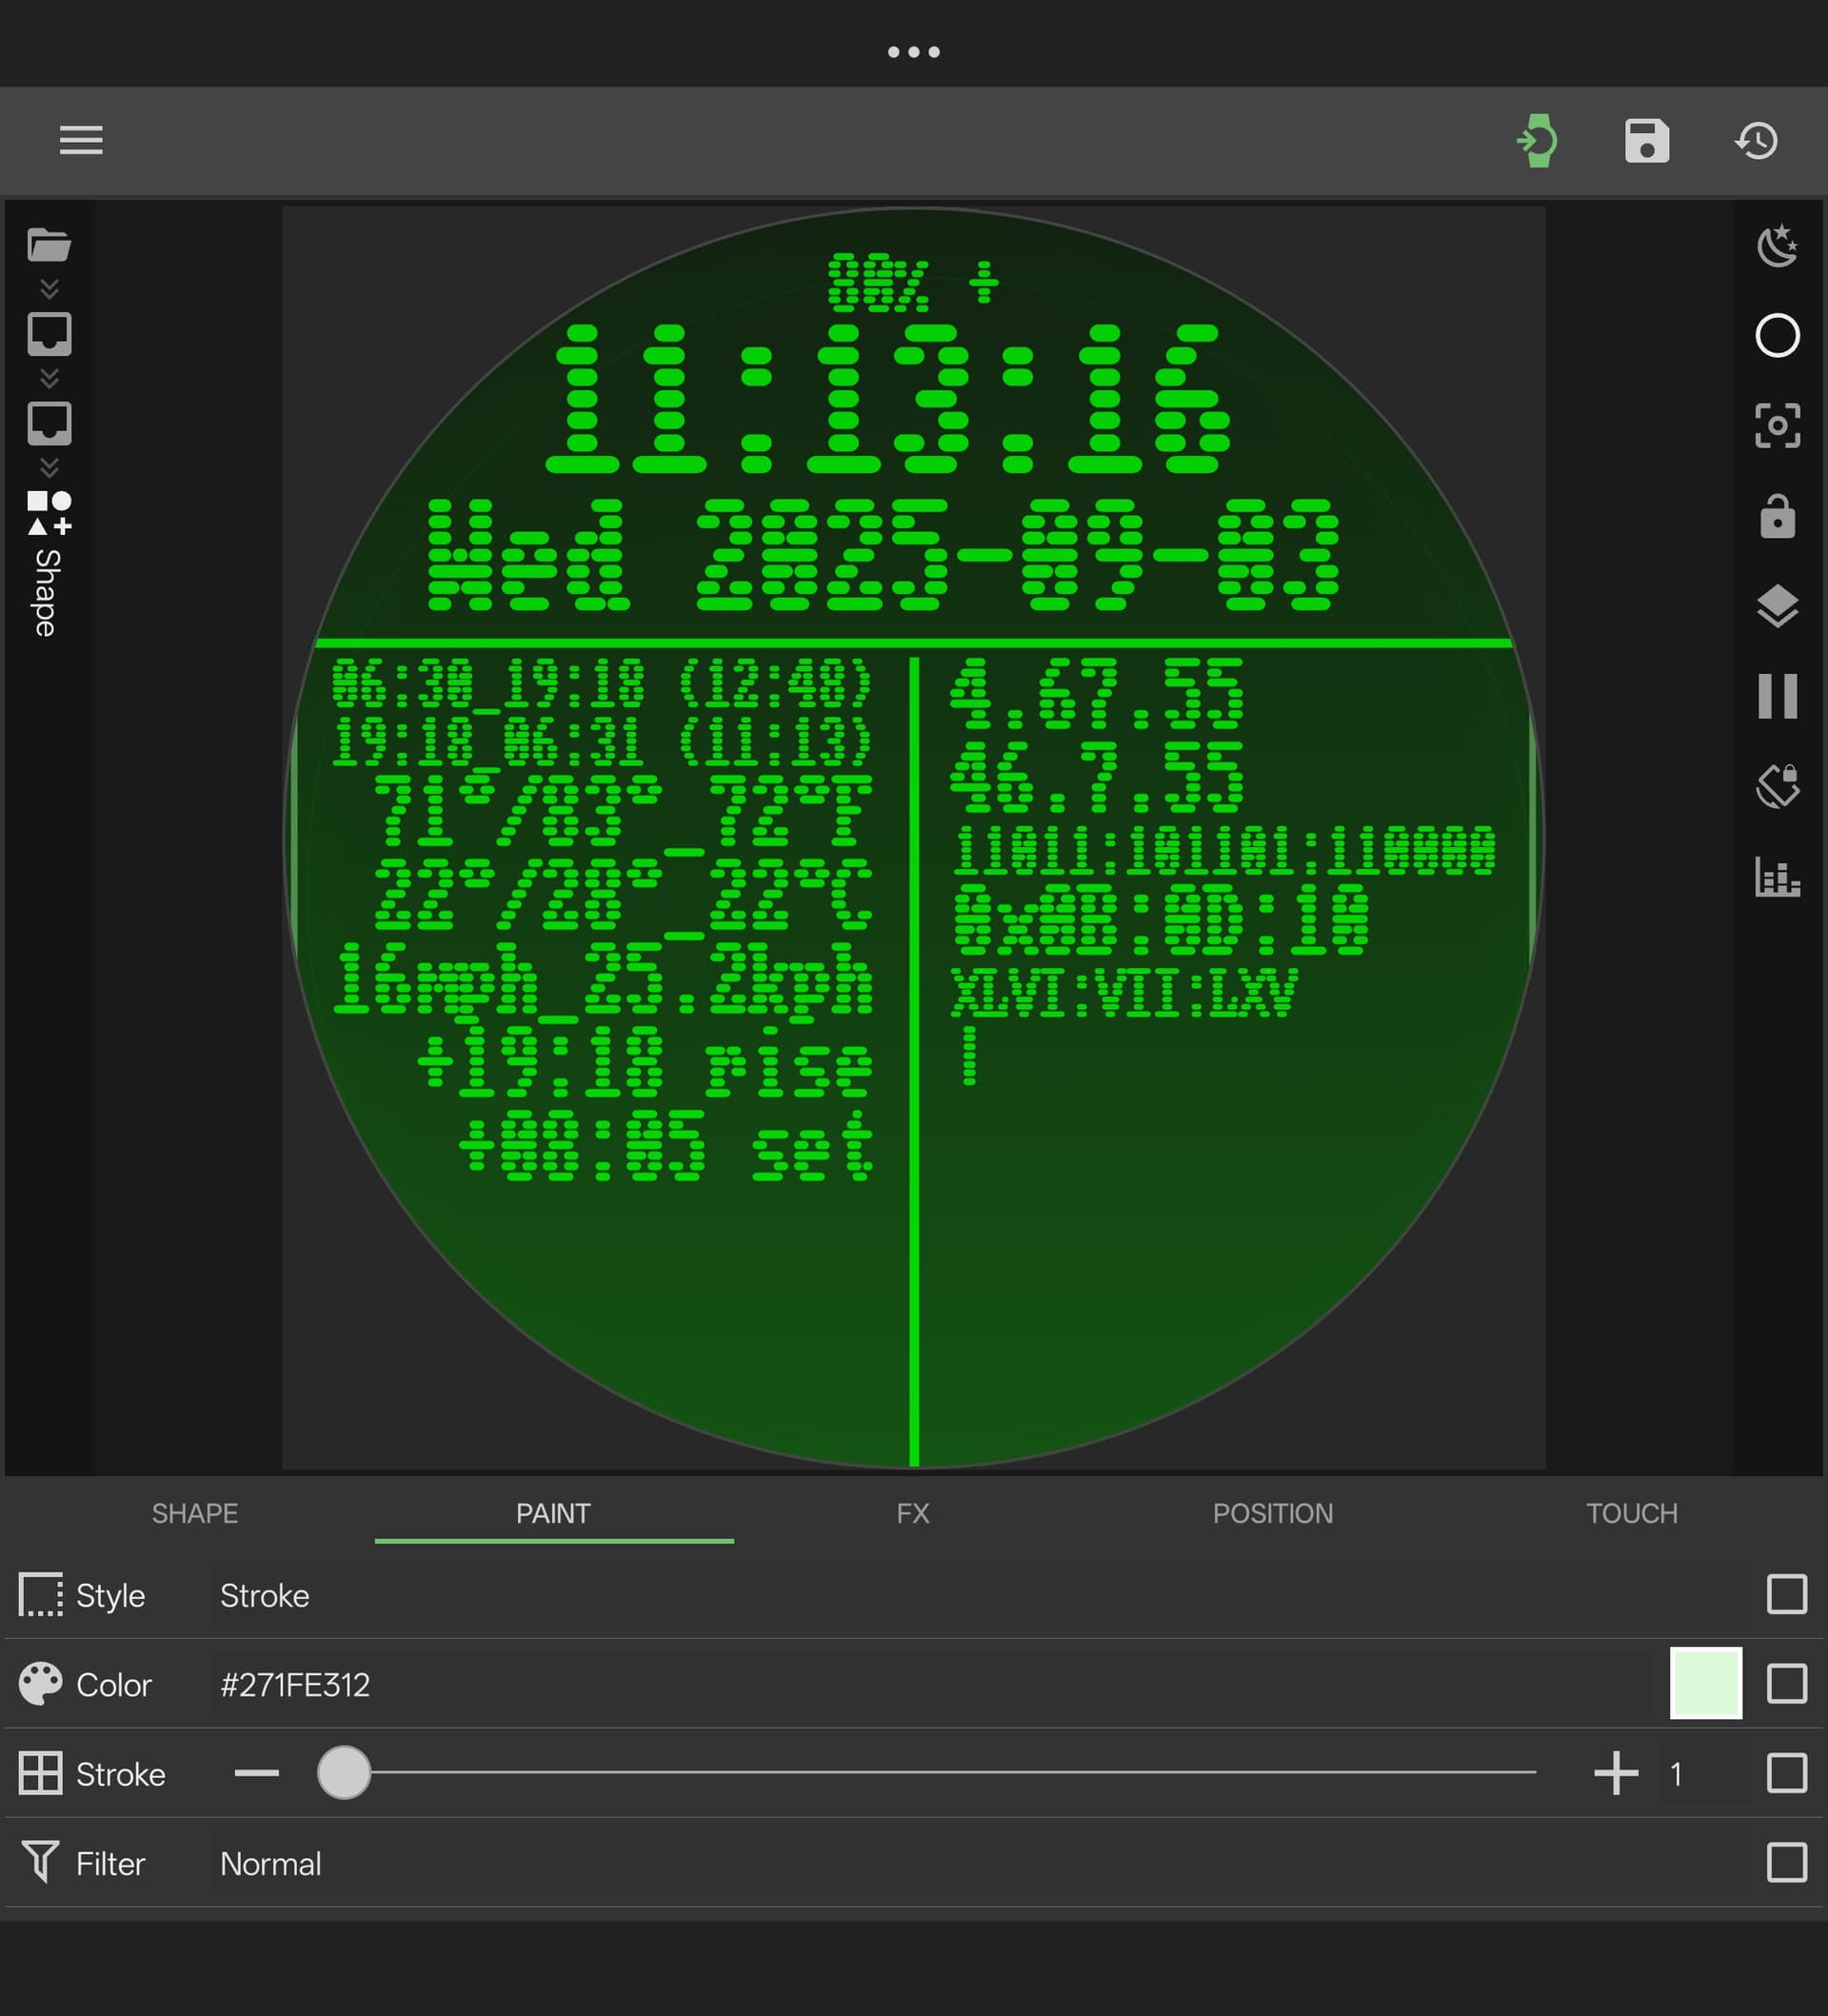Image resolution: width=1828 pixels, height=2016 pixels.
Task: Switch the round face shape icon
Action: coord(1777,335)
